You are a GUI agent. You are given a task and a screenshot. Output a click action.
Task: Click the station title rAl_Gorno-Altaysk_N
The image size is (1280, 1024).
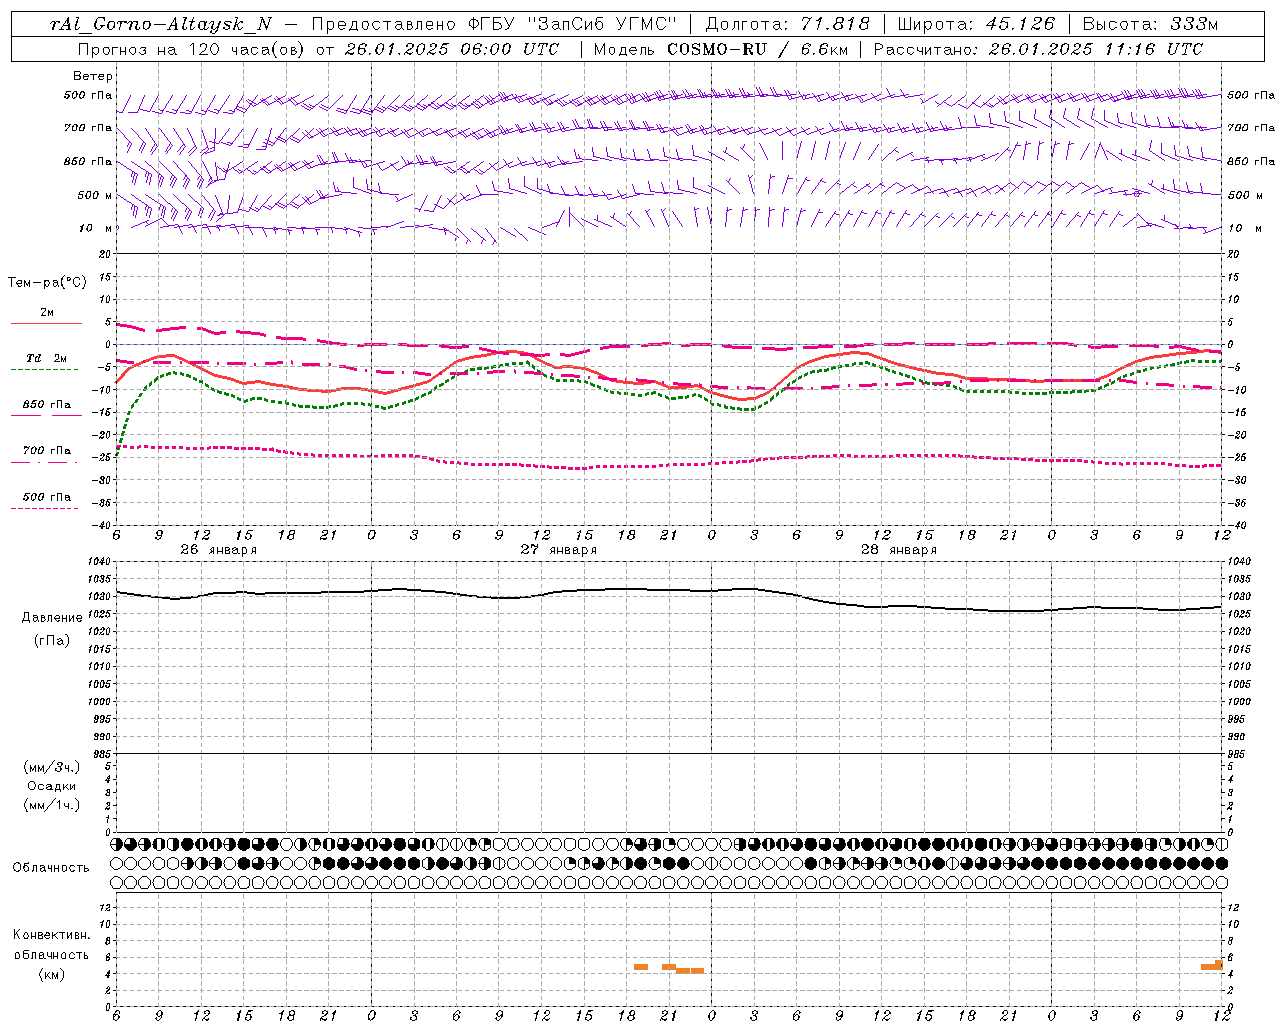[160, 25]
